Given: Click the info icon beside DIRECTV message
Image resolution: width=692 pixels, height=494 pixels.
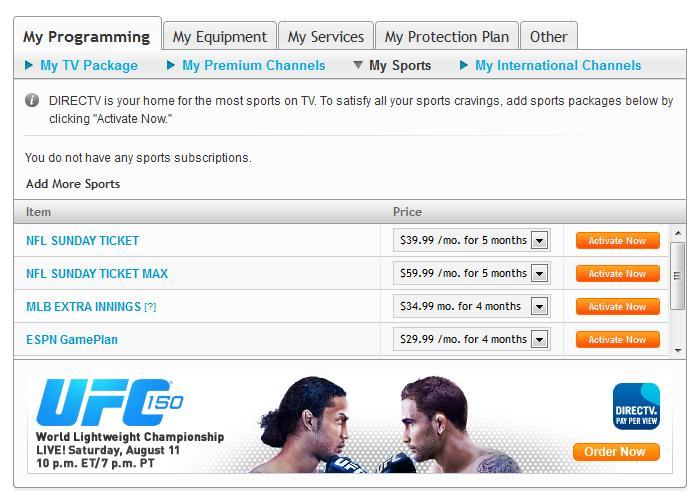Looking at the screenshot, I should pyautogui.click(x=32, y=101).
